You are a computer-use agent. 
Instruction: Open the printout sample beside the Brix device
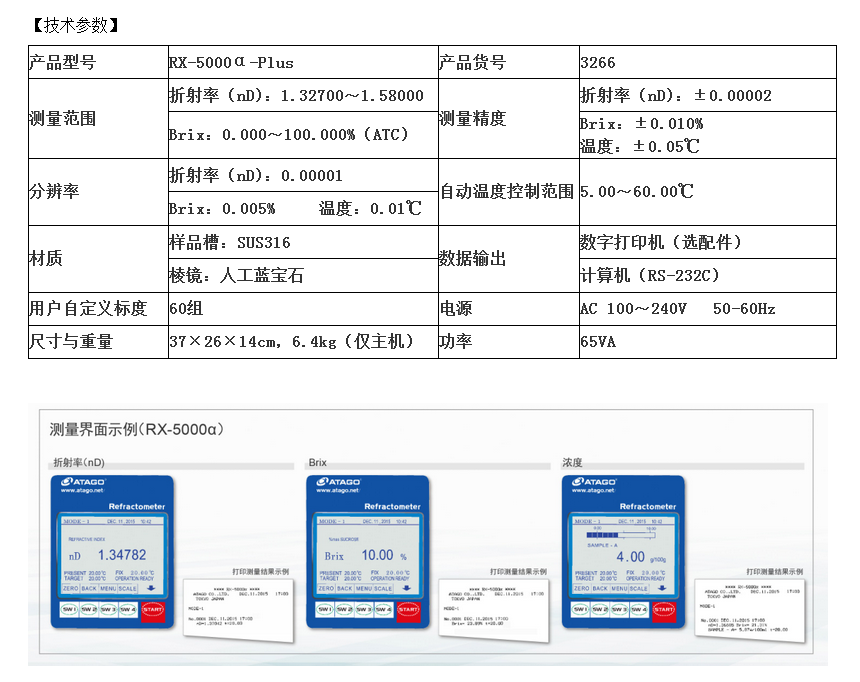pyautogui.click(x=494, y=610)
